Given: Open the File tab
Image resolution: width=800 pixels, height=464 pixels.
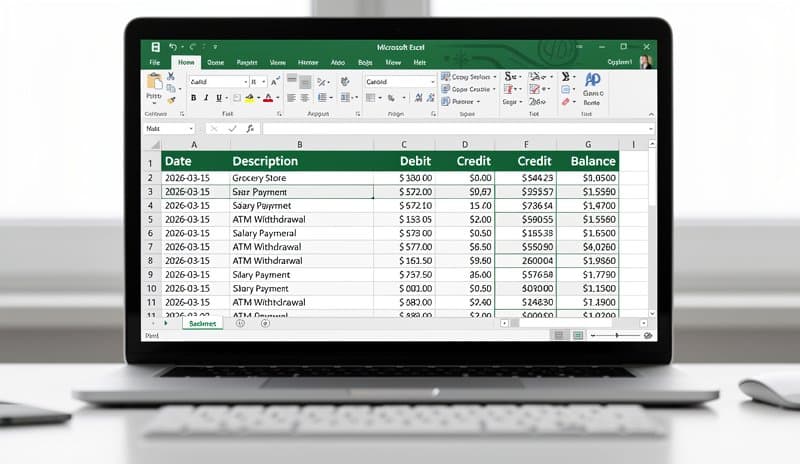Looking at the screenshot, I should 155,62.
